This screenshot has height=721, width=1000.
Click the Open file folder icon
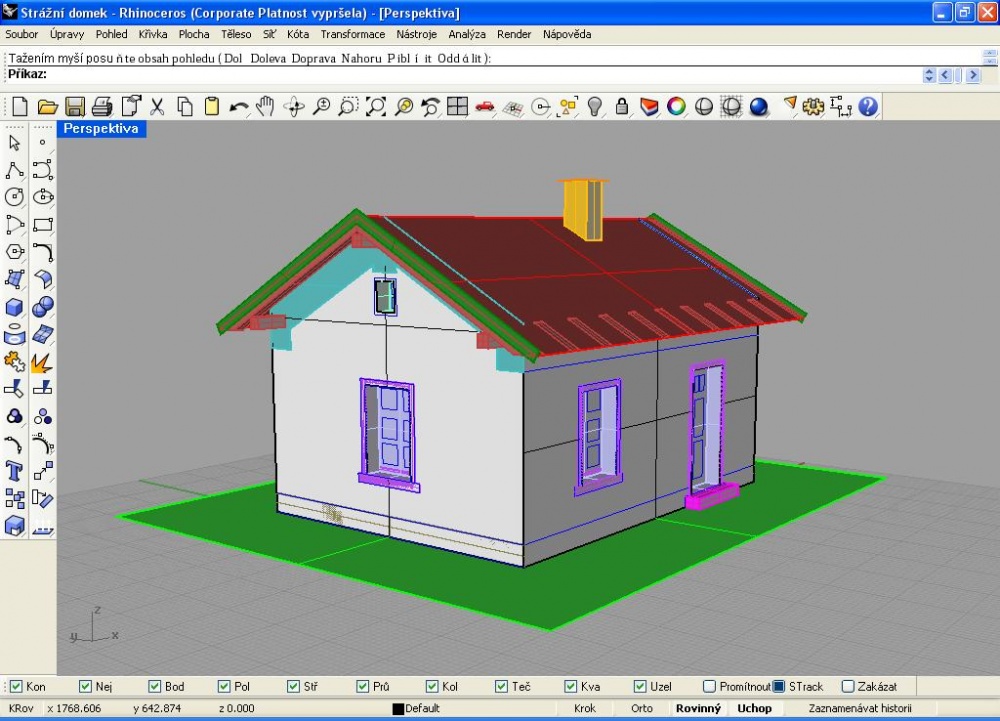47,106
